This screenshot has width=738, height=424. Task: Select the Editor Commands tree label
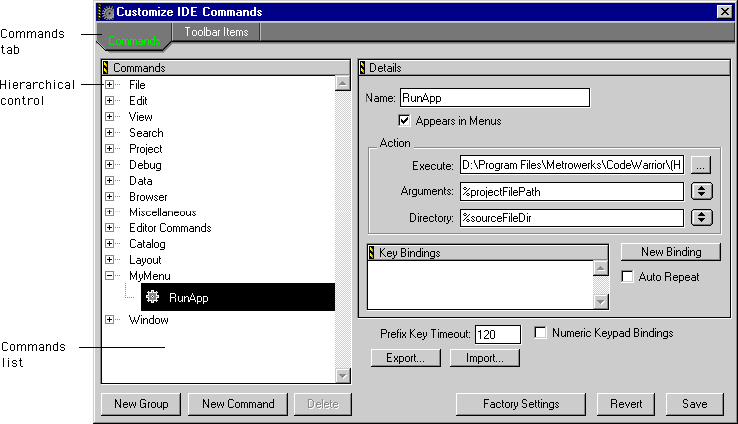click(170, 228)
